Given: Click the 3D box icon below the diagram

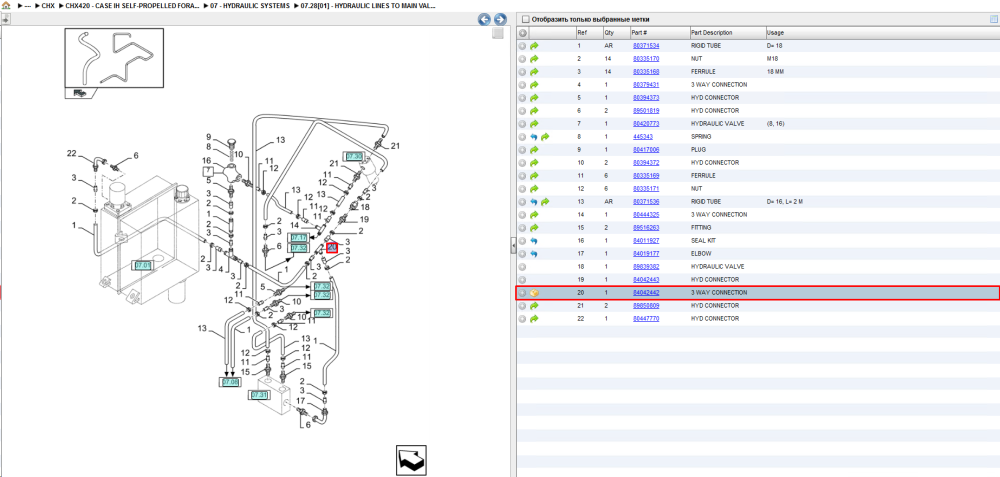Looking at the screenshot, I should (411, 460).
